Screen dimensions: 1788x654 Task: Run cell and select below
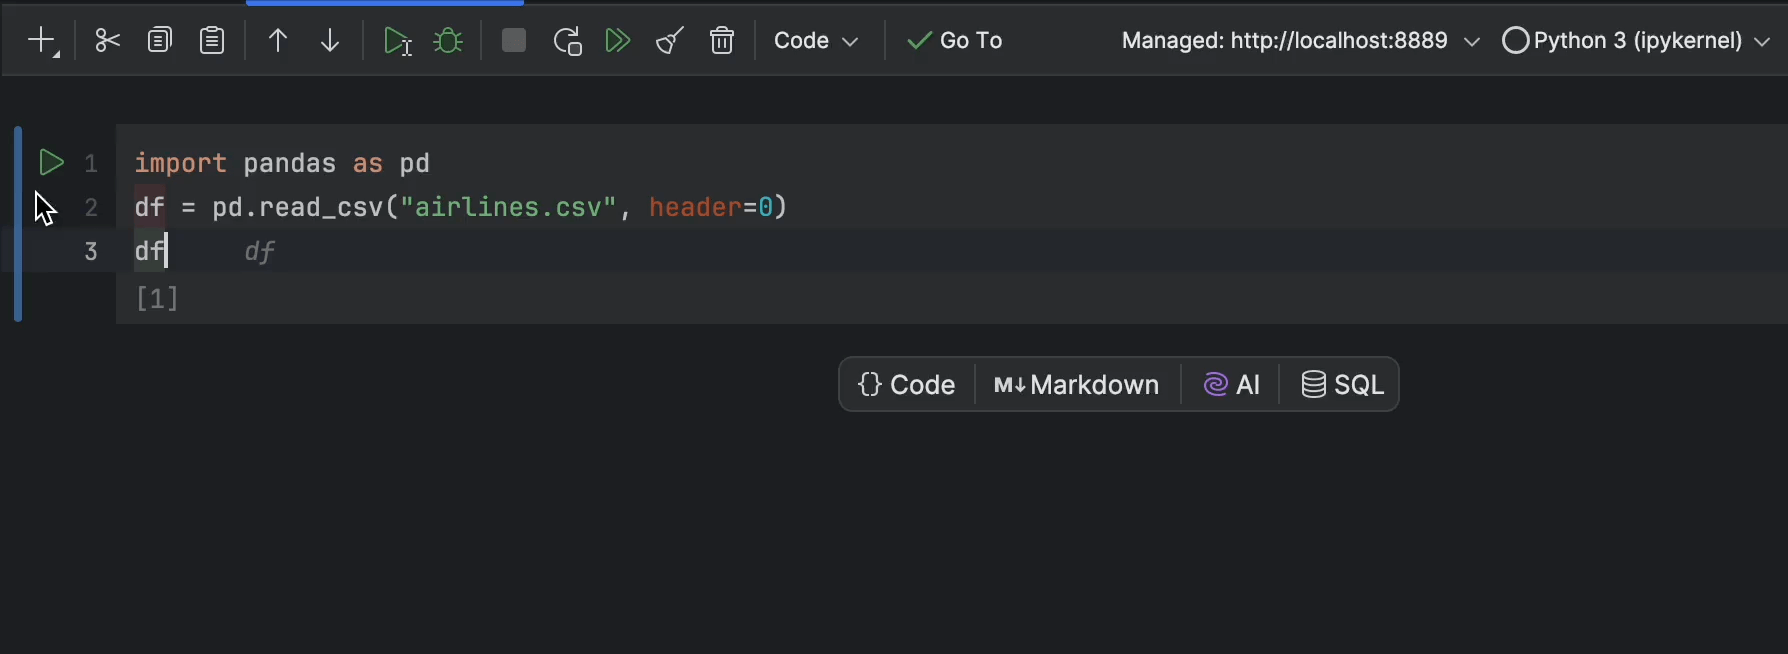(x=397, y=41)
